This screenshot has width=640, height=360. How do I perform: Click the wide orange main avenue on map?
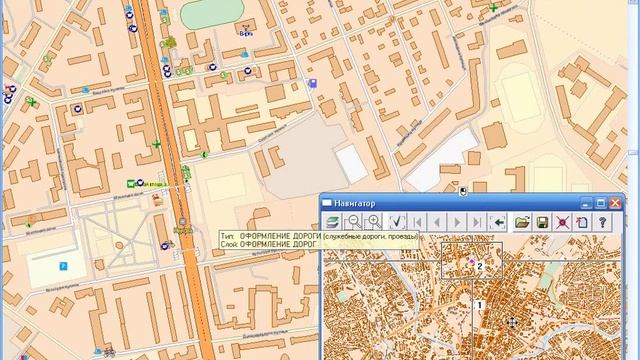click(173, 180)
